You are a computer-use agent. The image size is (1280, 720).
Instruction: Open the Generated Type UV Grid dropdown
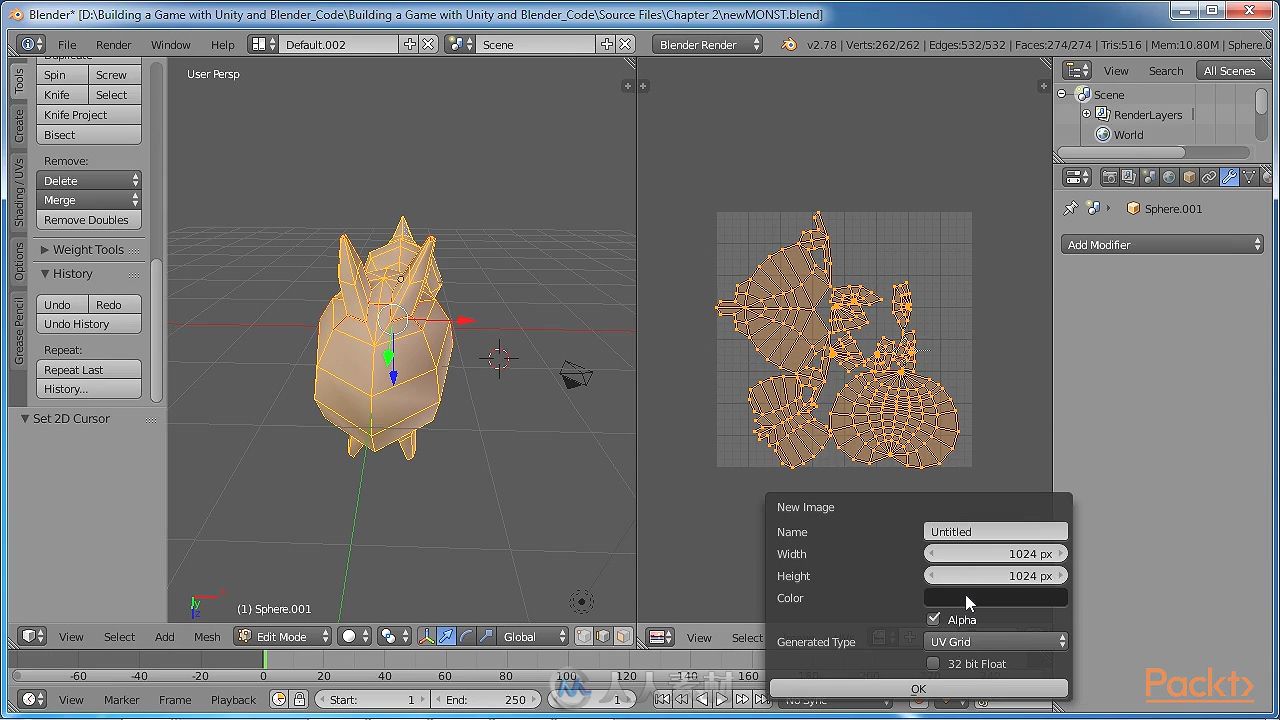(996, 641)
